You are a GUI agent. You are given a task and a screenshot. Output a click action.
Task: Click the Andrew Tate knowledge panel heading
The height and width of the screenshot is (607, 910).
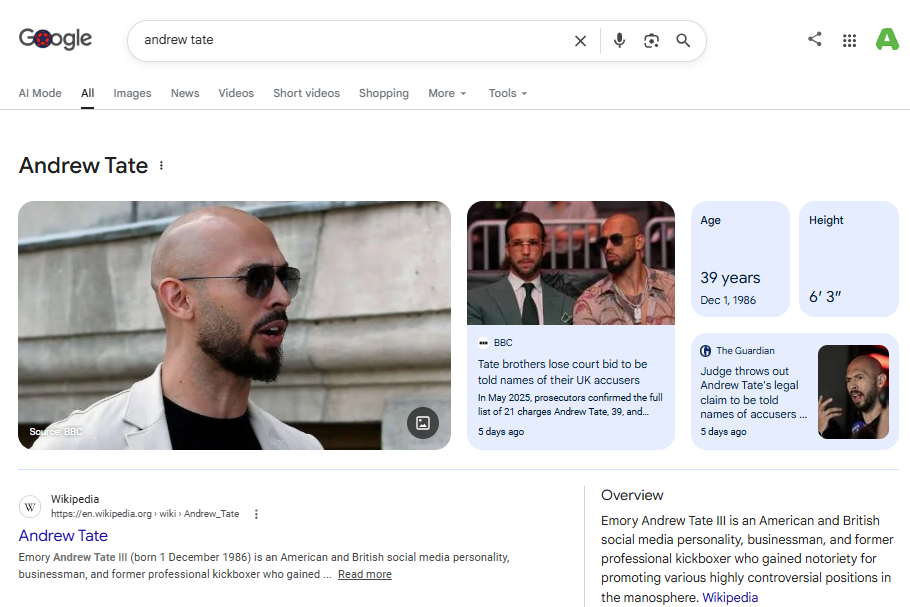pos(84,165)
